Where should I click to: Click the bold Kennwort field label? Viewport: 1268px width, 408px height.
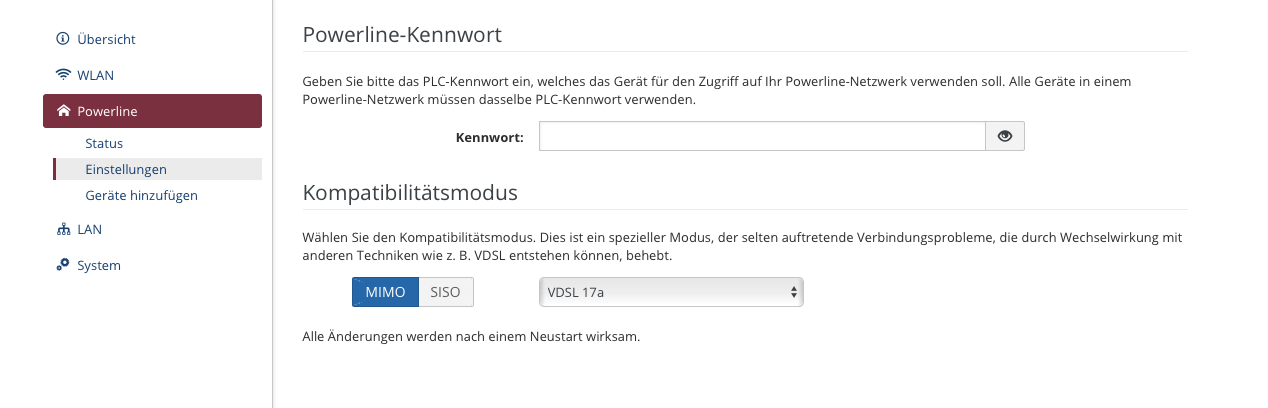coord(489,137)
